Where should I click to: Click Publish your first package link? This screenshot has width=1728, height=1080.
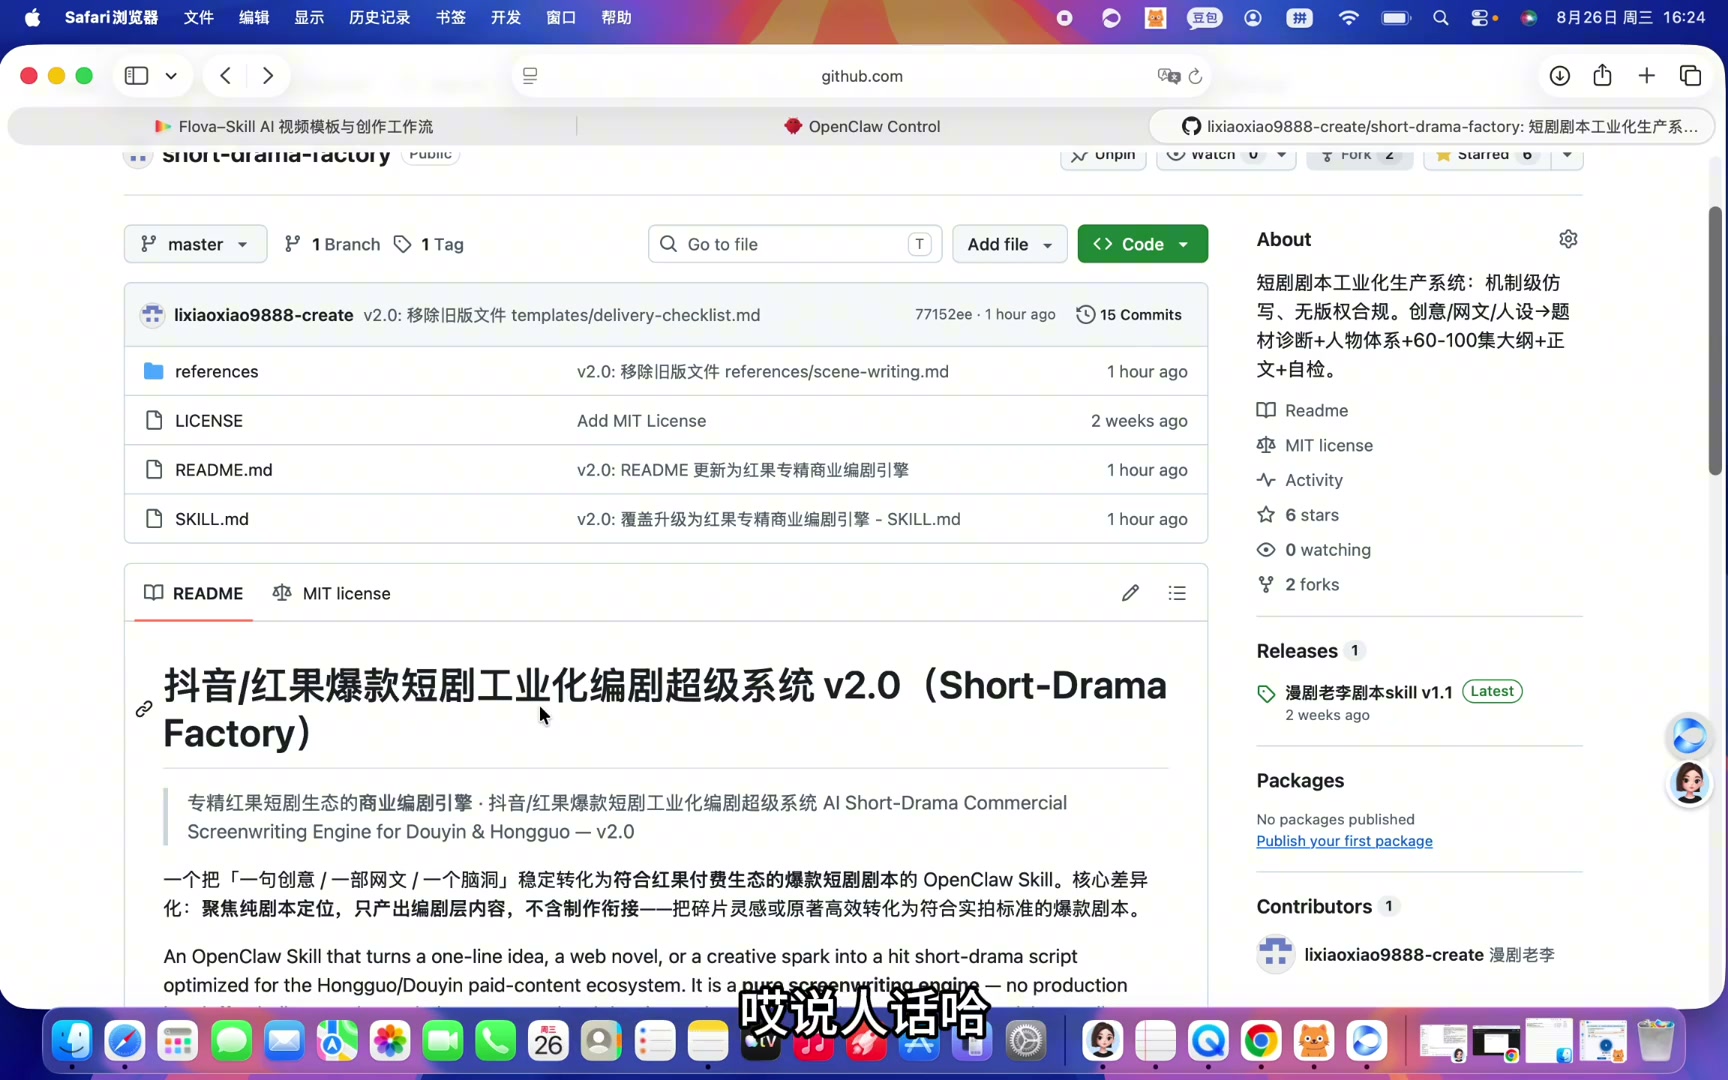click(x=1344, y=841)
